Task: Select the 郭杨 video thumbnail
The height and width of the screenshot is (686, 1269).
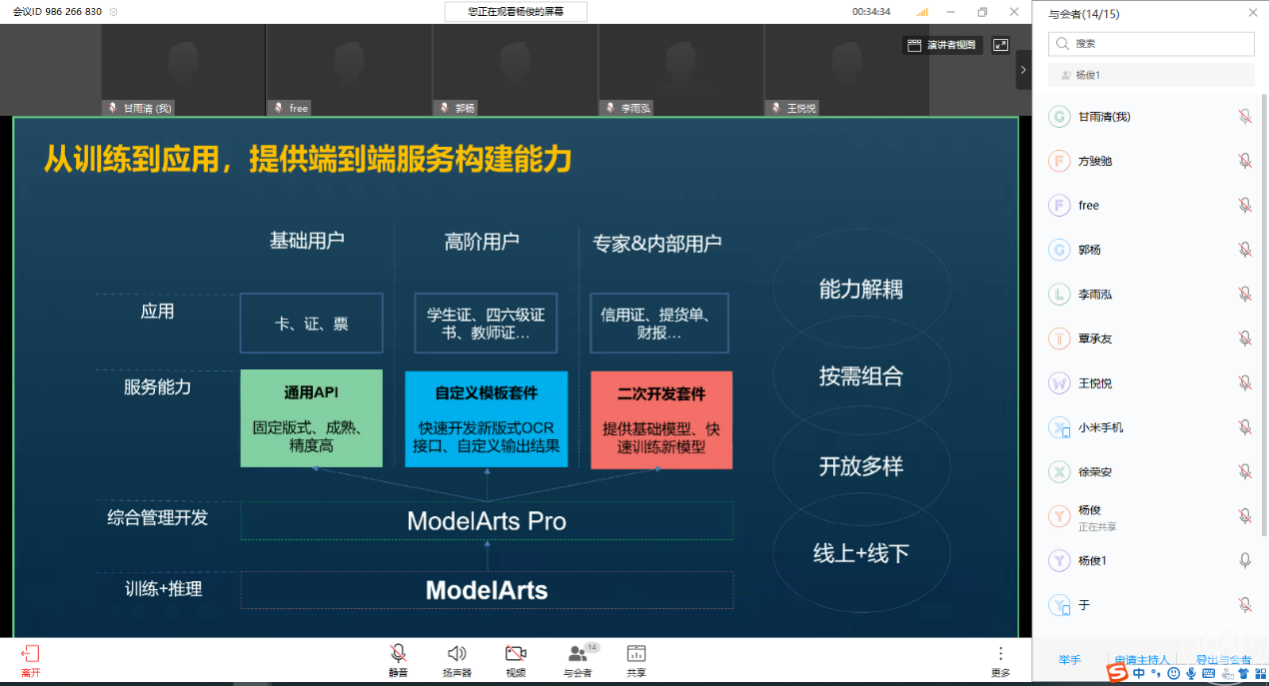Action: [x=515, y=70]
